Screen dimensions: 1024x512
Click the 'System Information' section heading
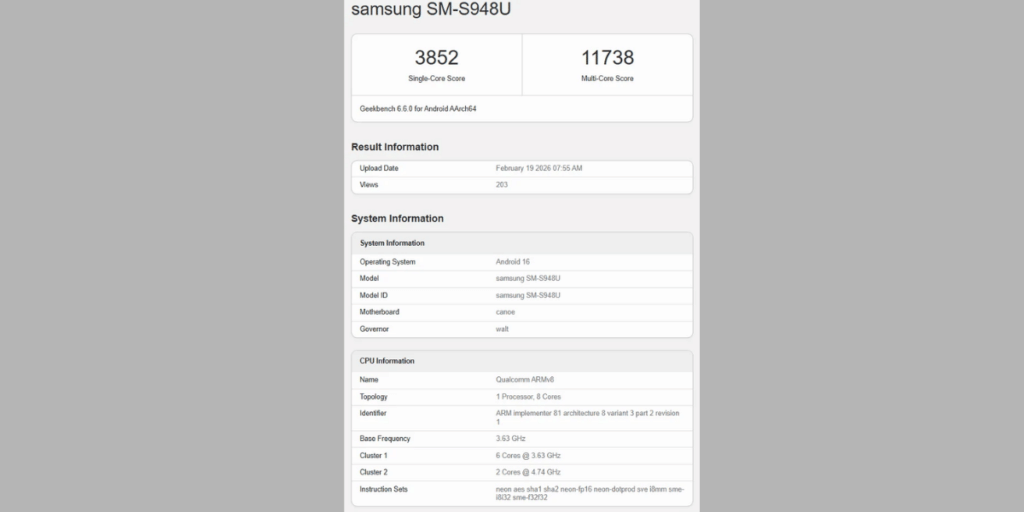click(397, 219)
